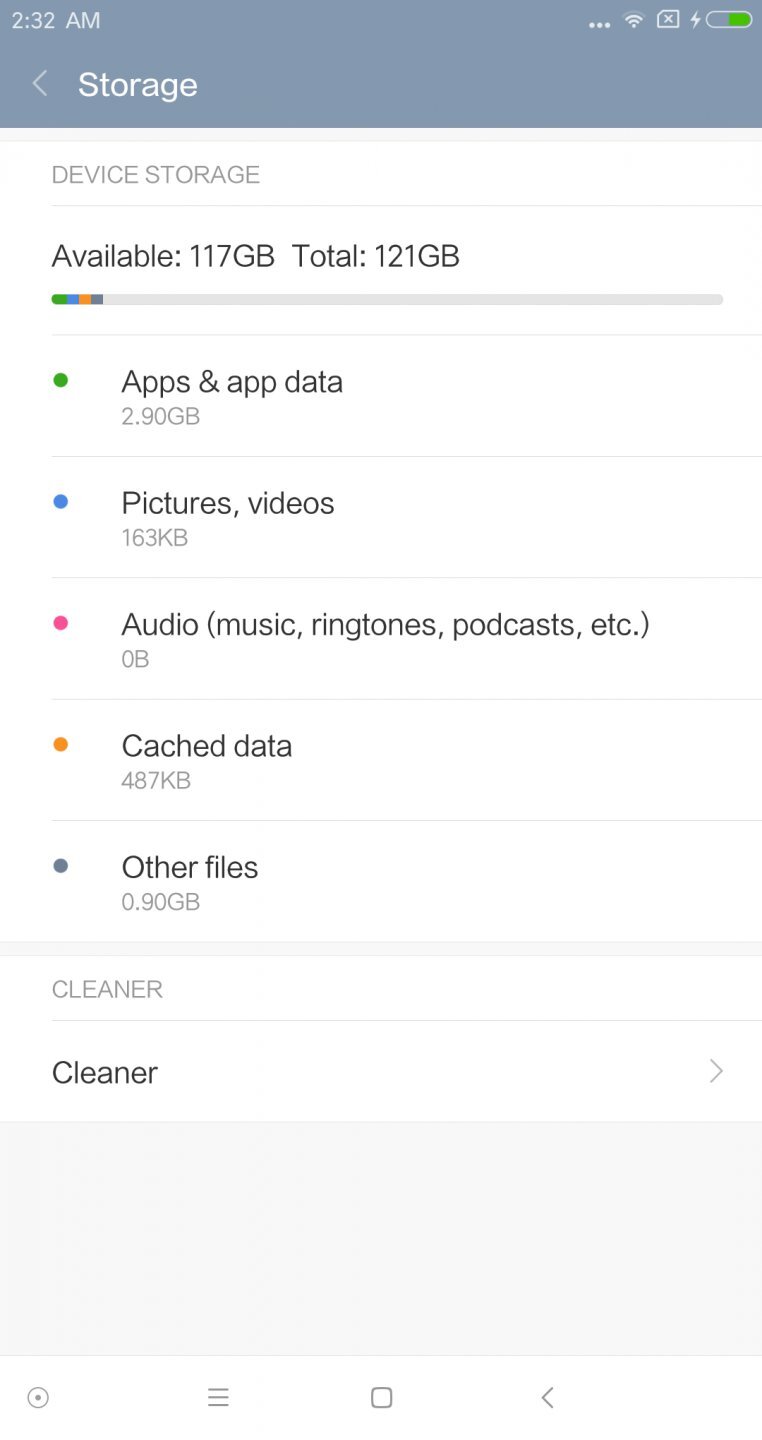Open Cached data to clear cache

(x=207, y=760)
